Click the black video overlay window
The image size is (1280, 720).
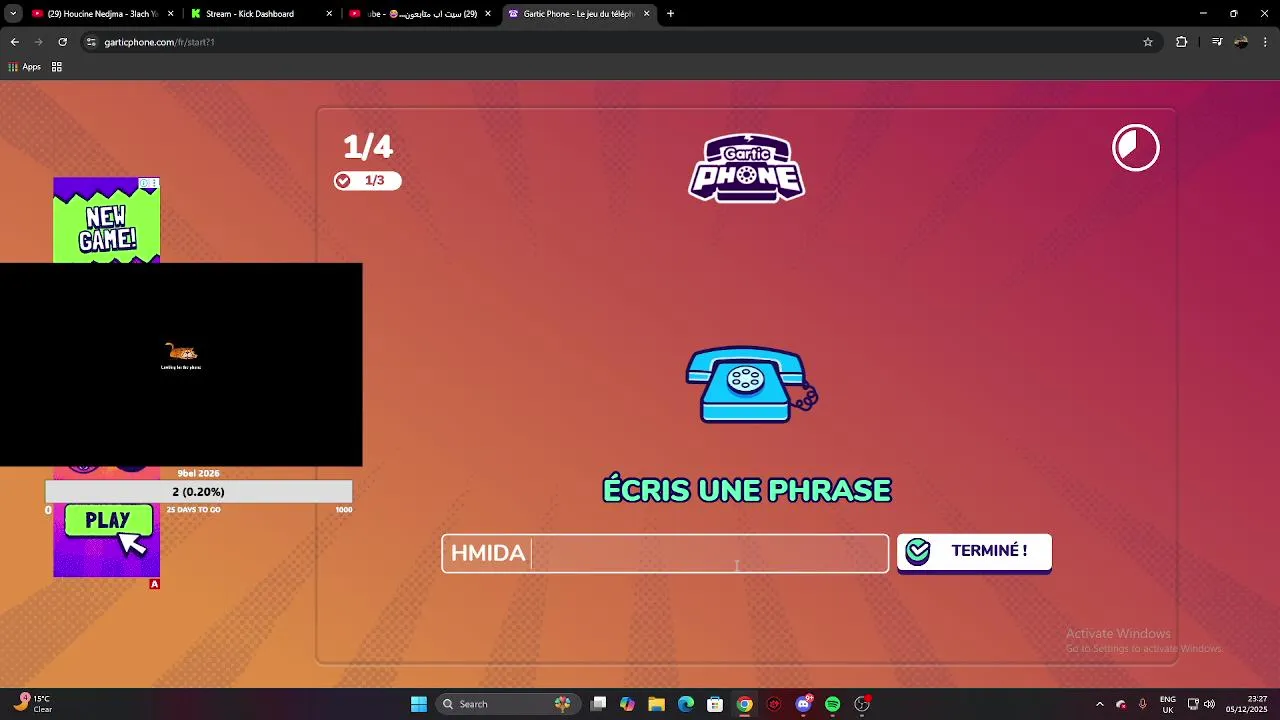181,365
